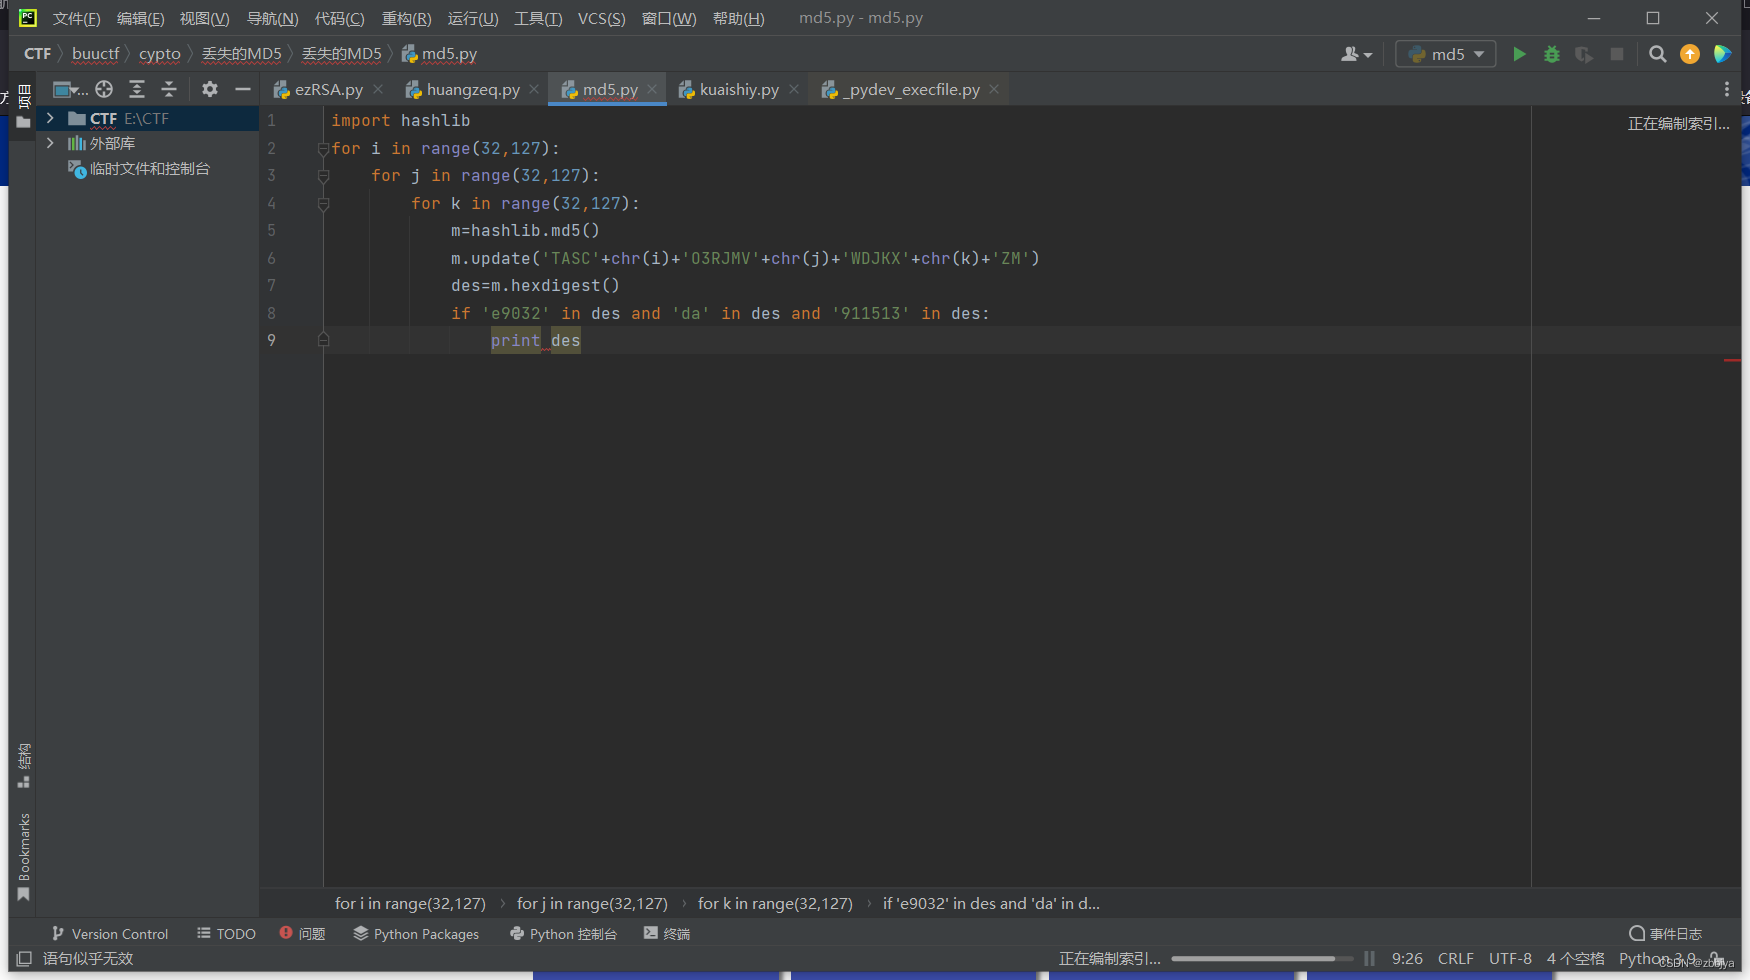Click the buuctf breadcrumb in navigation bar

point(95,54)
